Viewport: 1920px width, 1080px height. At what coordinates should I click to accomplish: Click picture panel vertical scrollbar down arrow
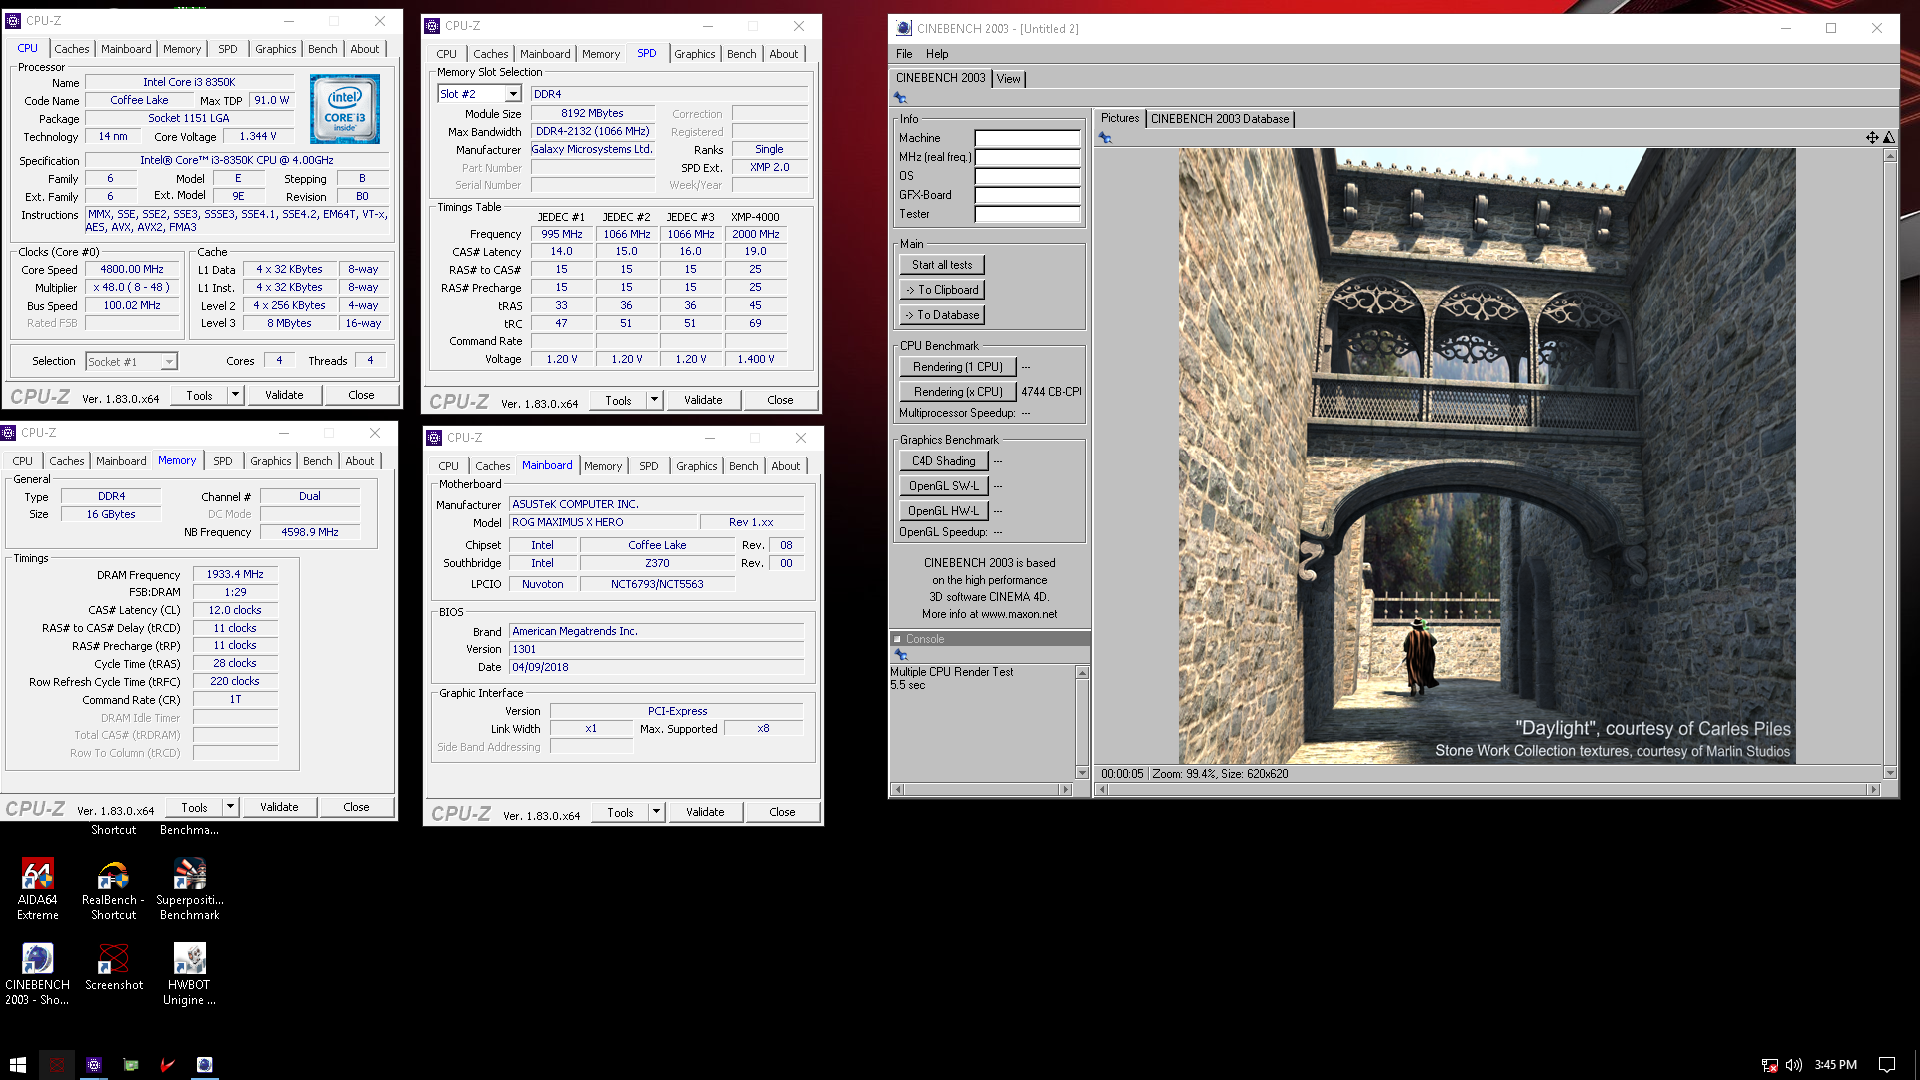1889,773
